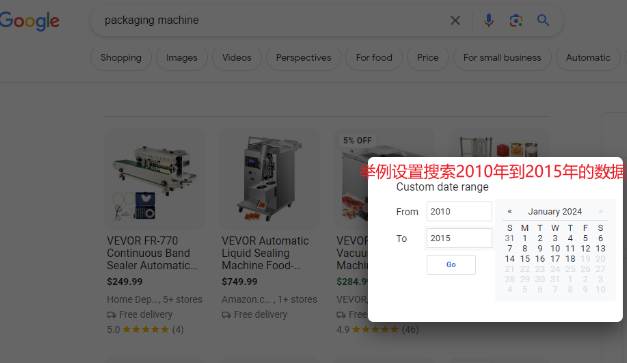Focus the From date input field

[459, 211]
